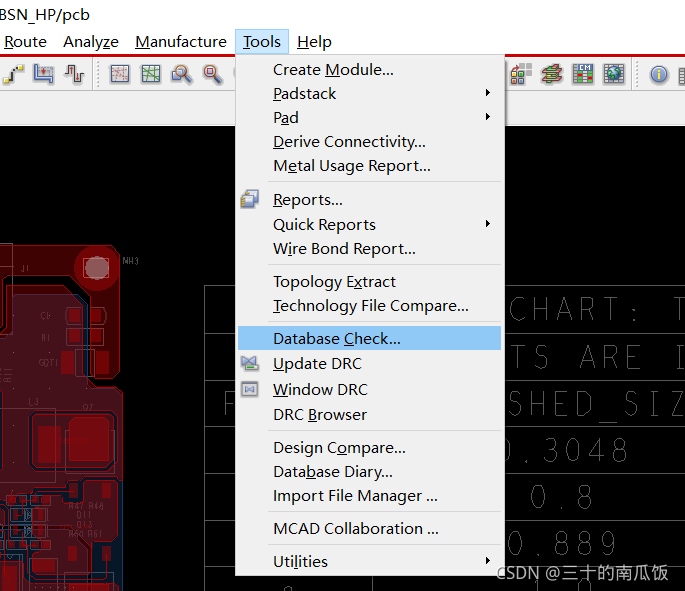Open MCAD Collaboration ... entry
685x591 pixels.
pyautogui.click(x=370, y=529)
